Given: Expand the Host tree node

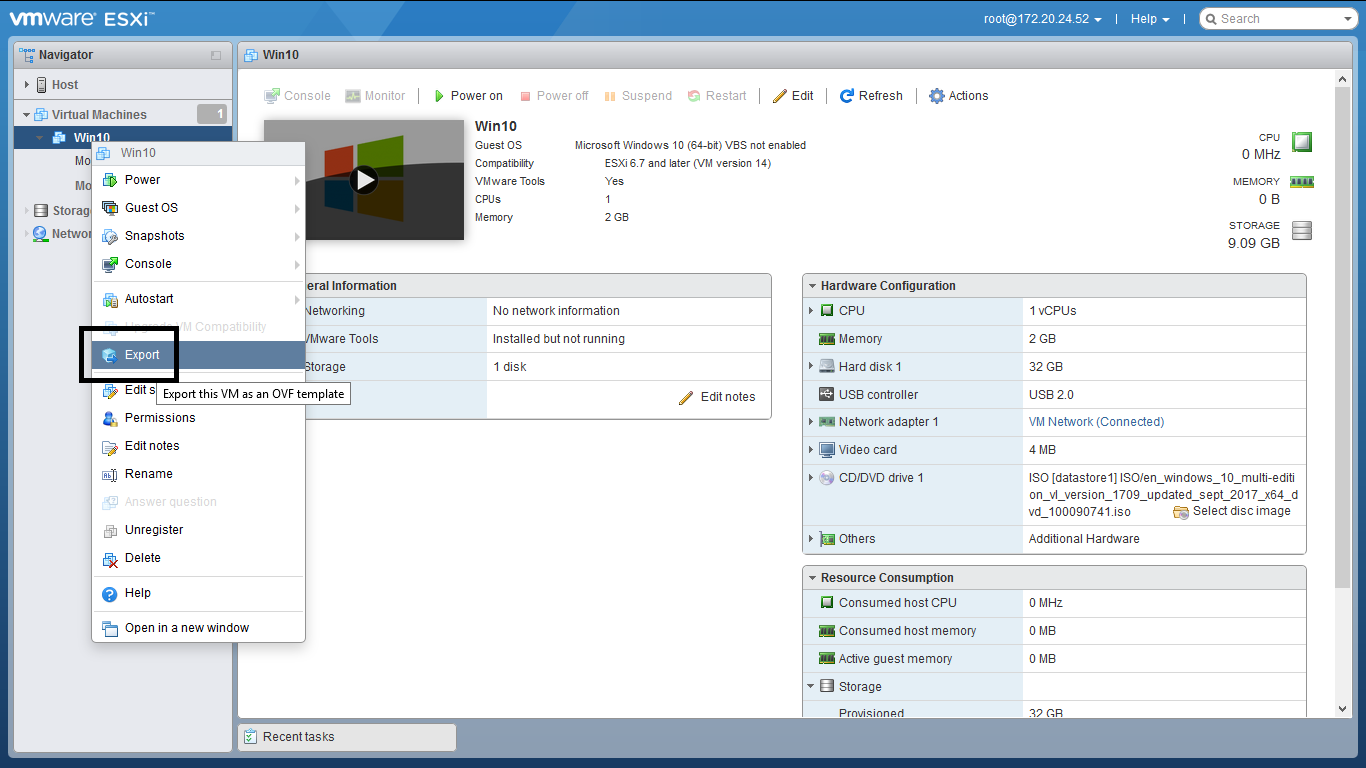Looking at the screenshot, I should click(27, 85).
